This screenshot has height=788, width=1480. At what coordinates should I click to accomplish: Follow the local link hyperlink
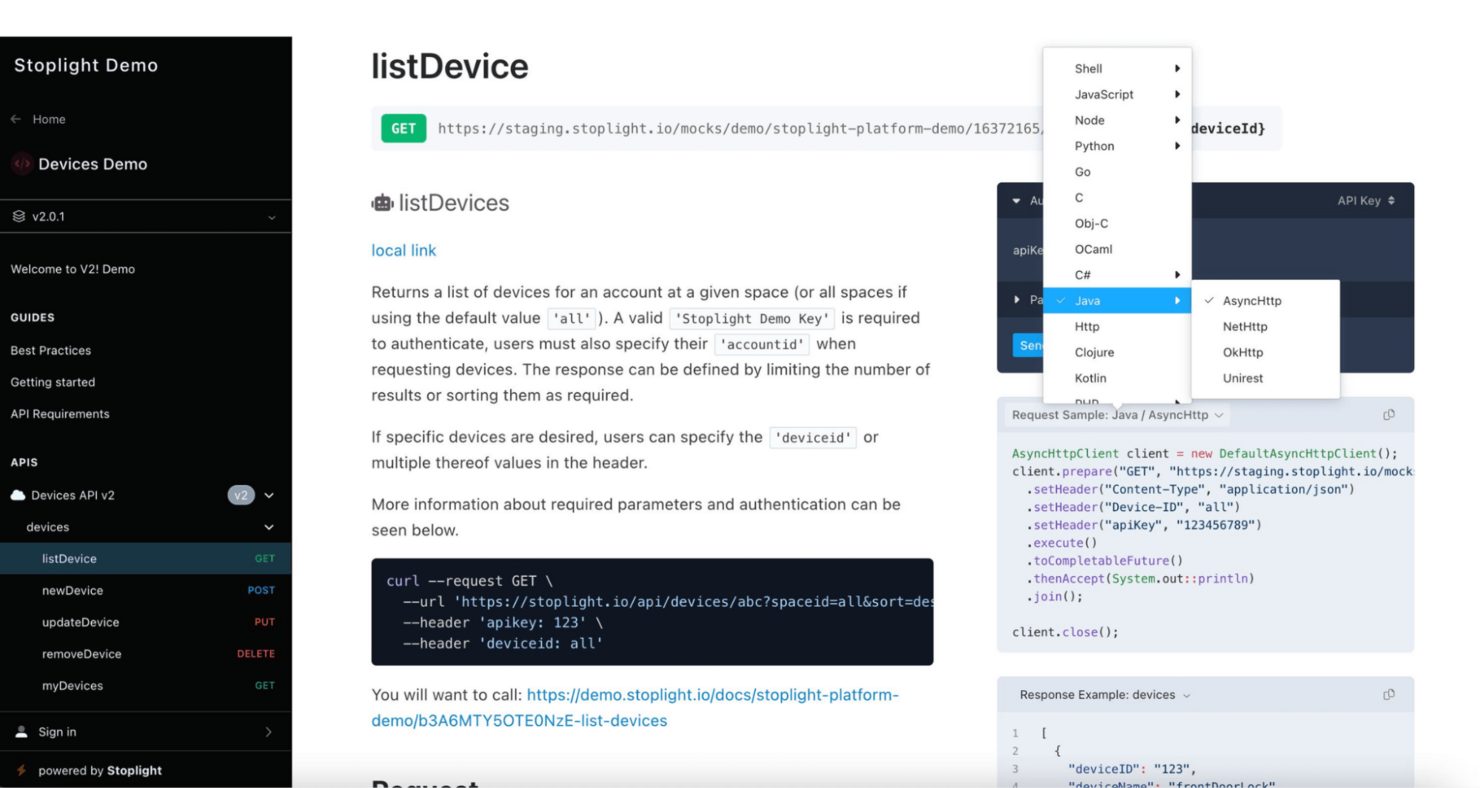404,251
